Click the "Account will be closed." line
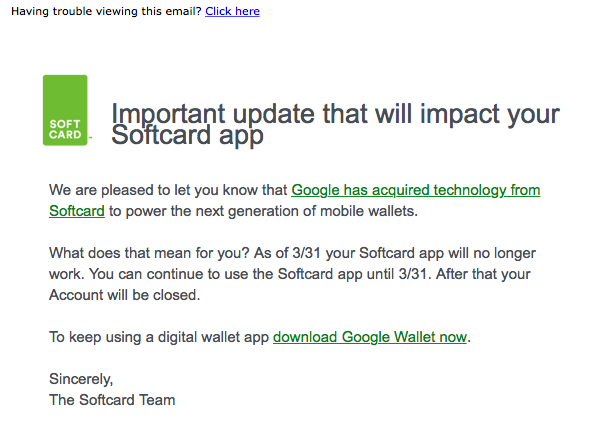 124,295
